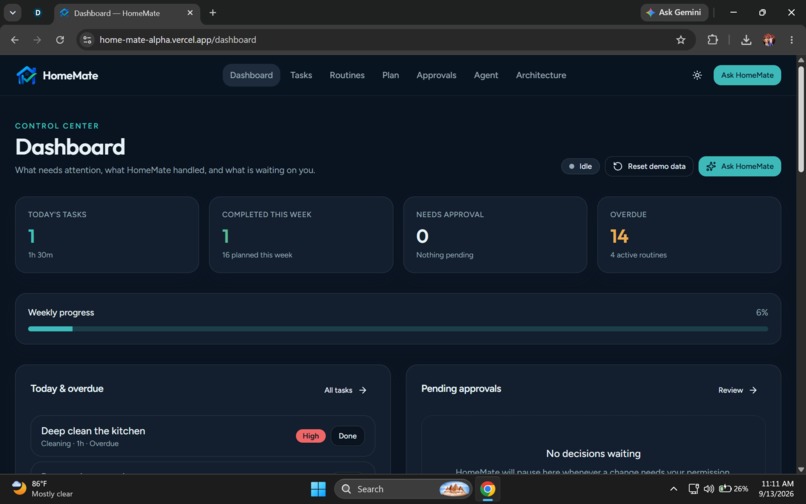806x504 pixels.
Task: Open Chrome from the taskbar
Action: click(487, 489)
